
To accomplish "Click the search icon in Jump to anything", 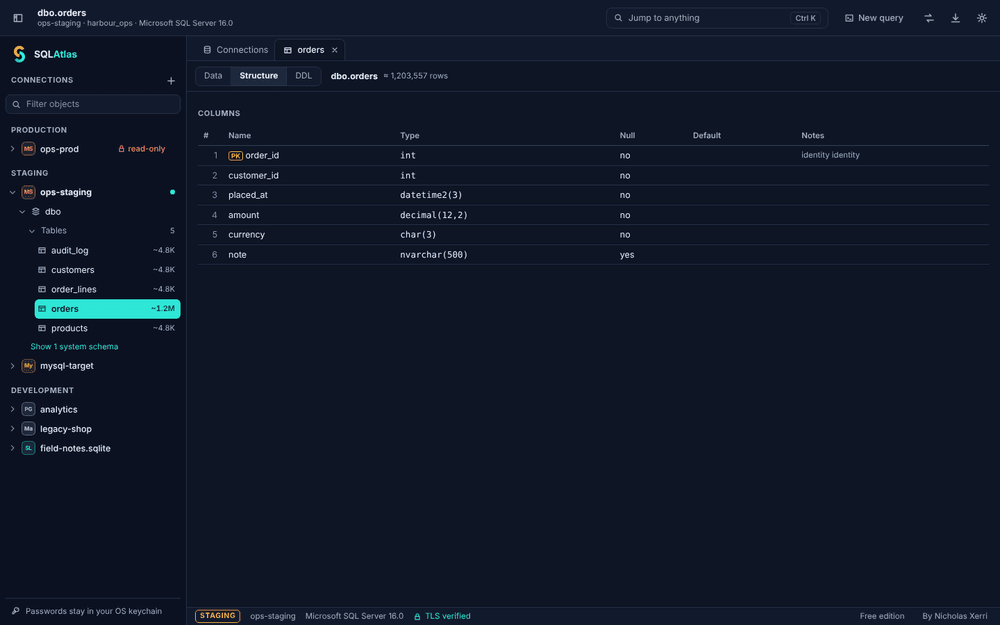I will tap(618, 18).
